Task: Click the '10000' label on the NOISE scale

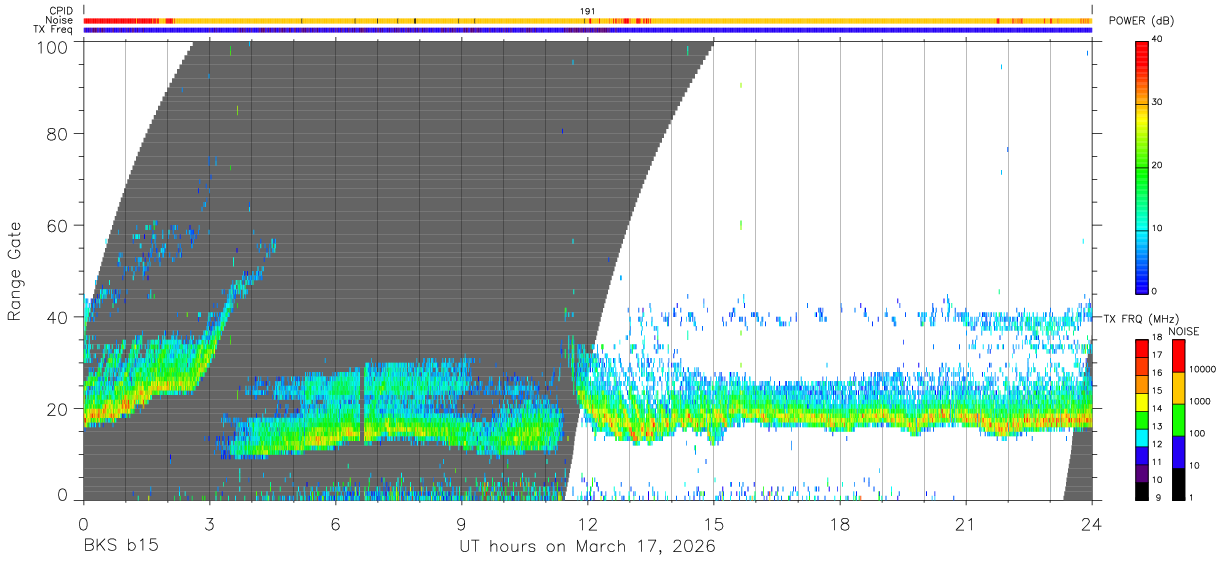Action: point(1204,369)
